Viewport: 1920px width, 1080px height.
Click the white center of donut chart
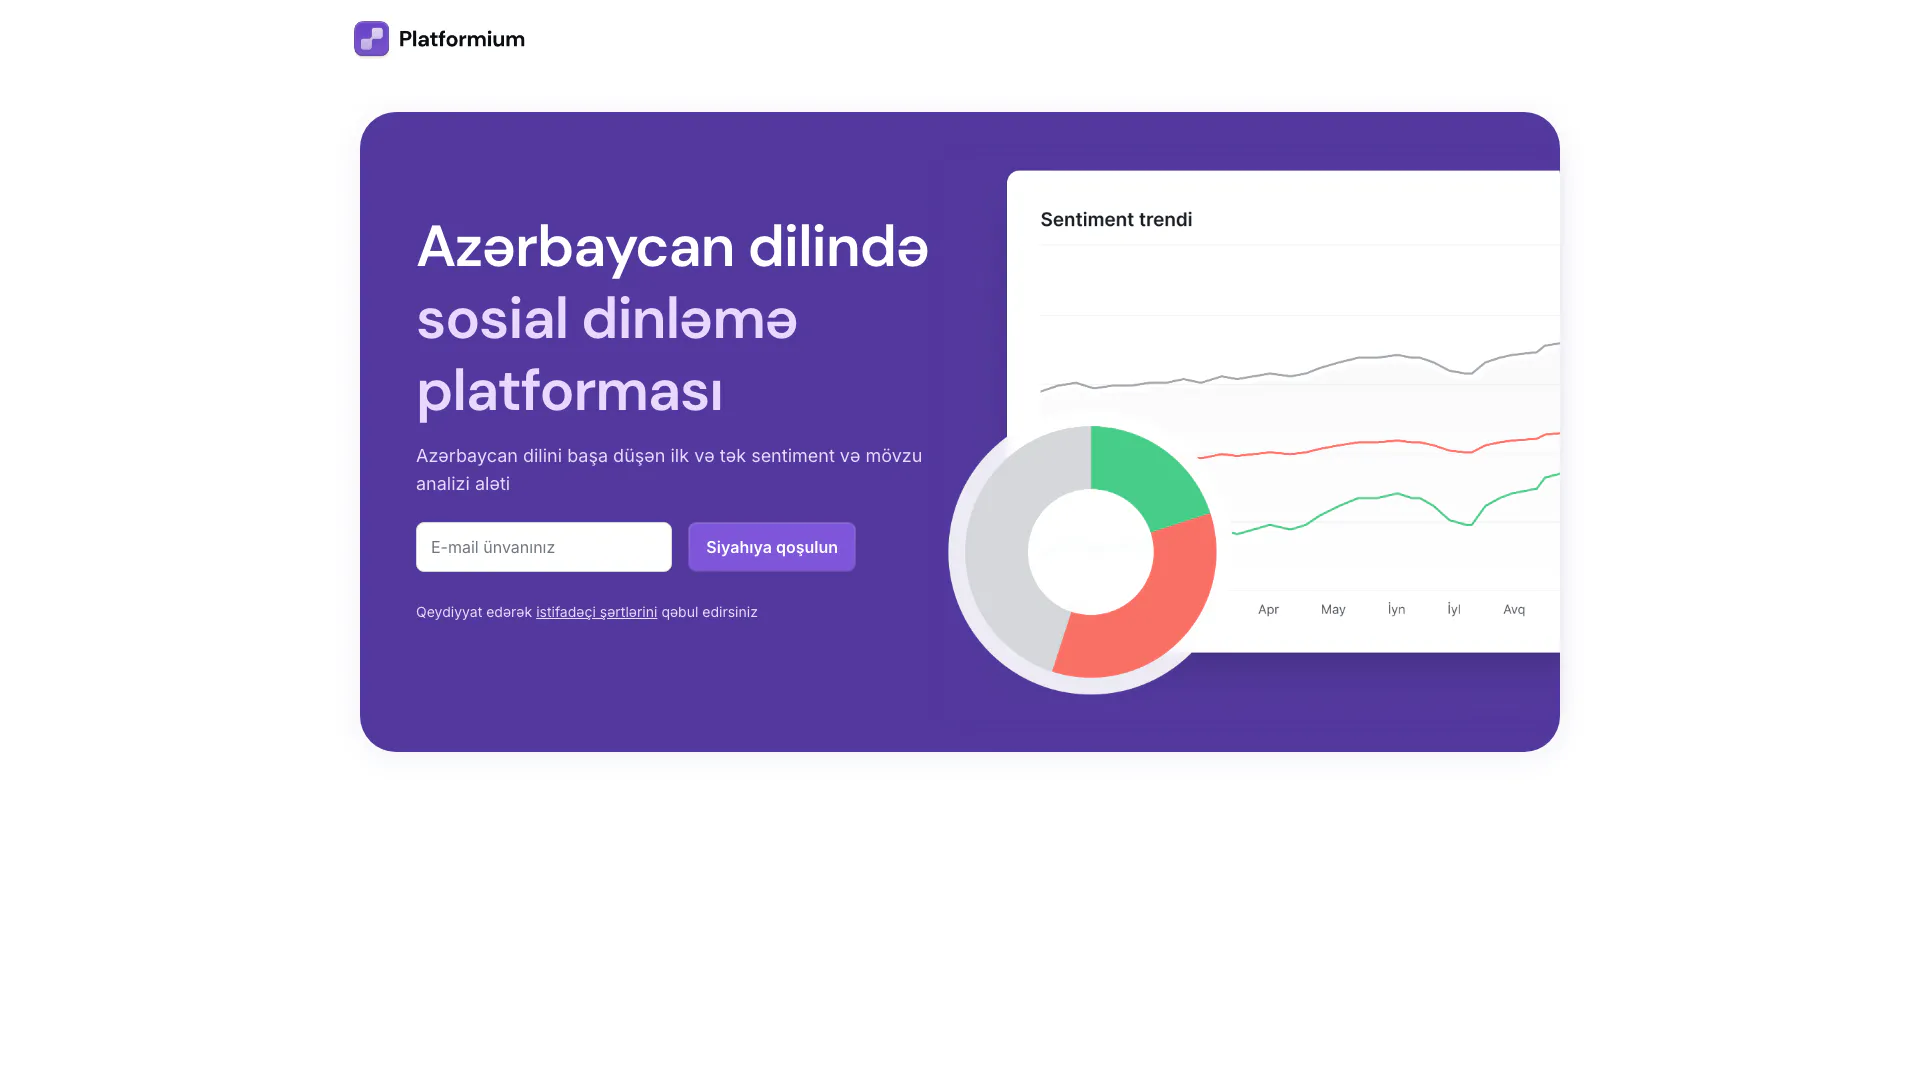click(x=1090, y=552)
